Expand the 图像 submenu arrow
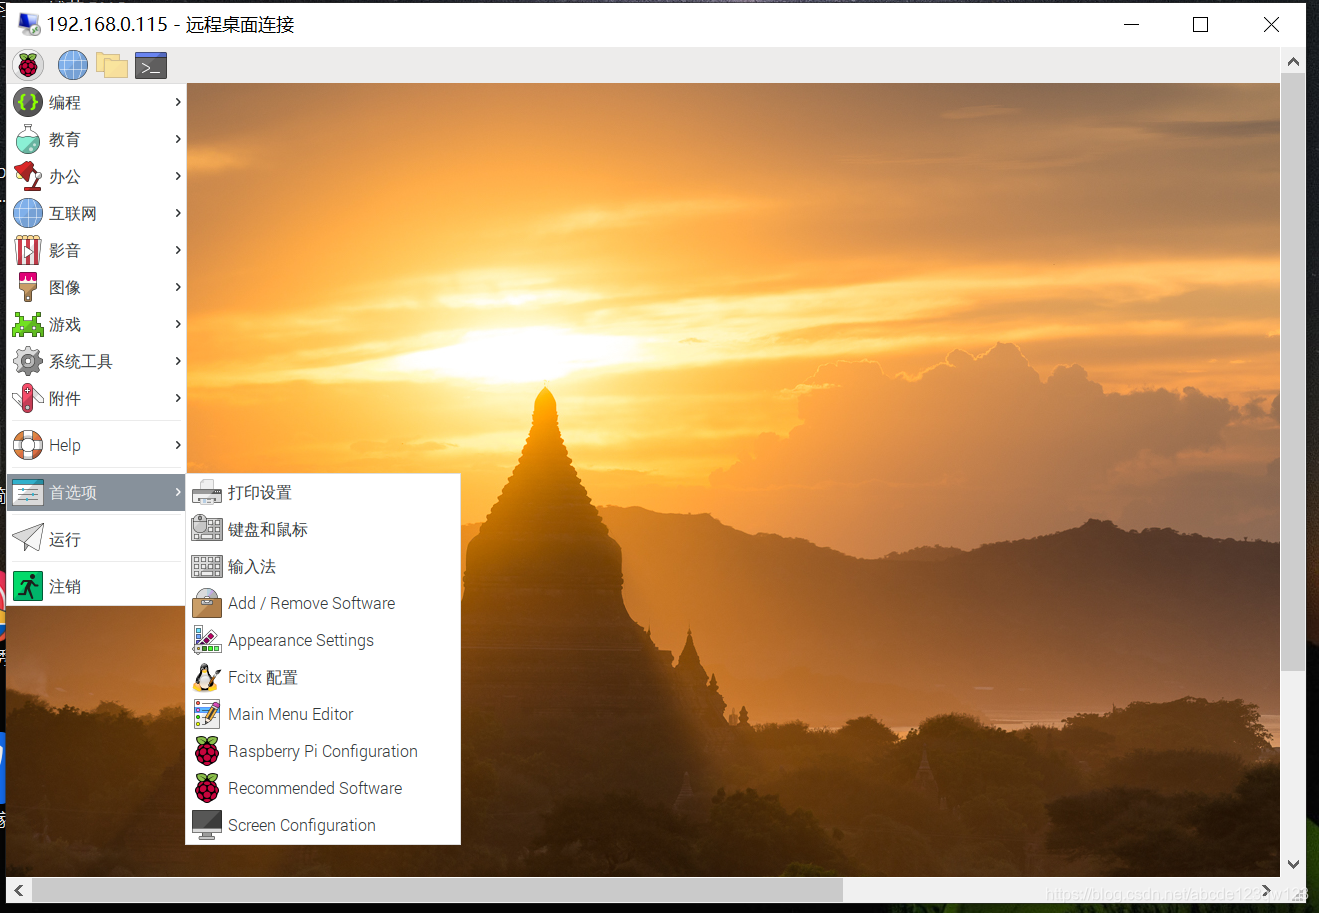Screen dimensions: 1319x913 tap(178, 287)
